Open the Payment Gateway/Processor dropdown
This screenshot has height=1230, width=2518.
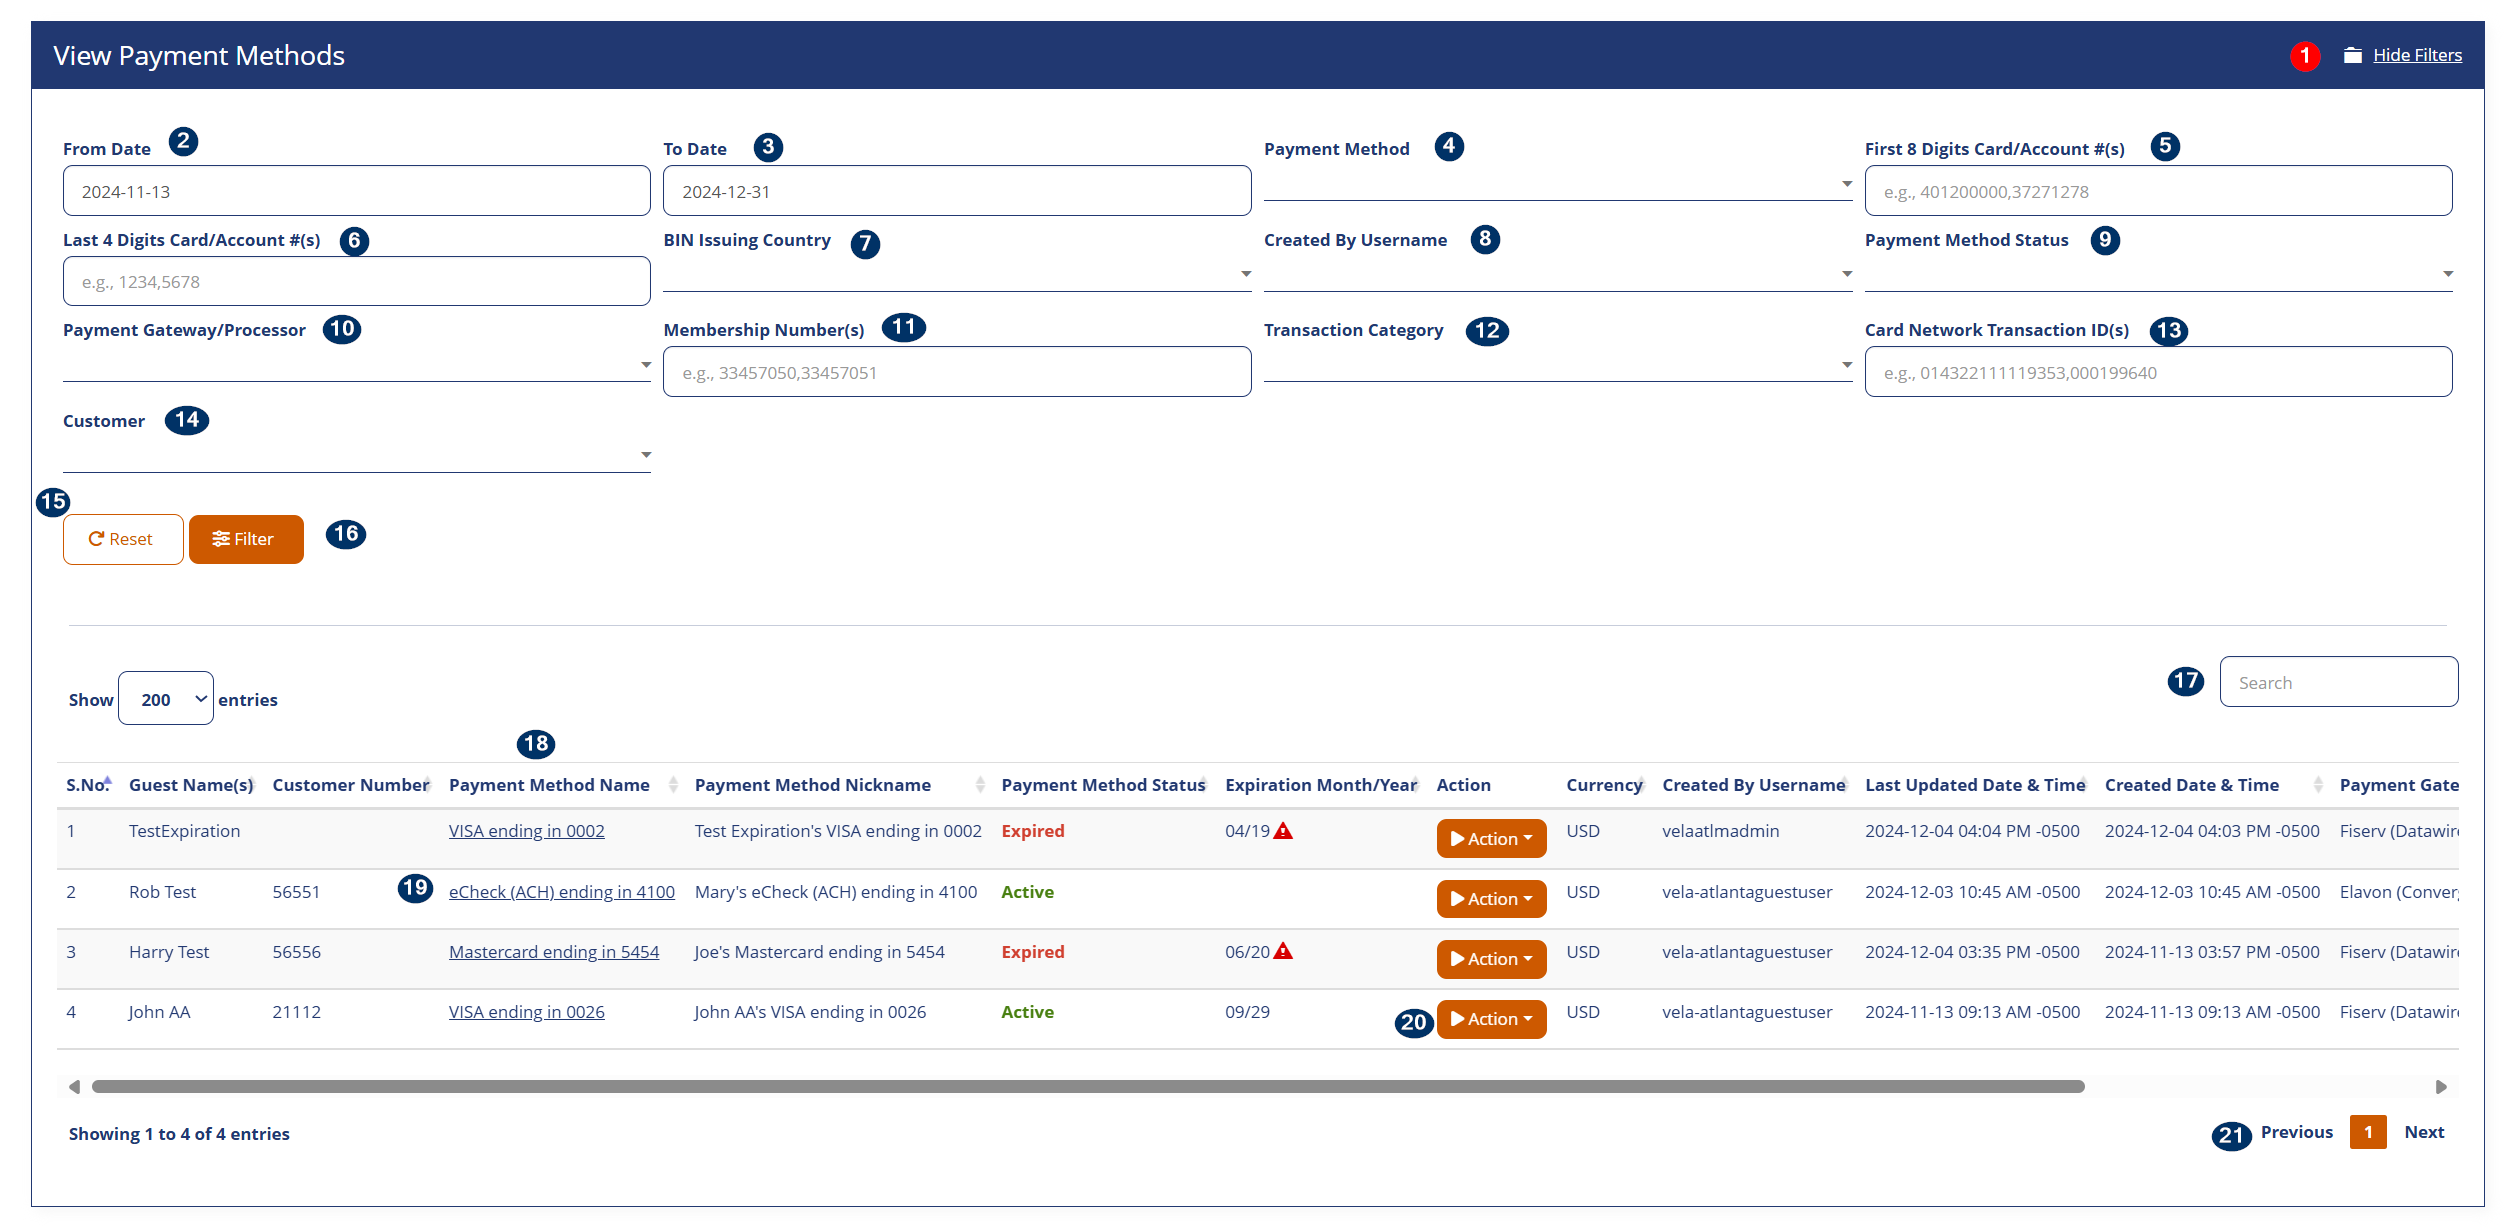pos(645,363)
